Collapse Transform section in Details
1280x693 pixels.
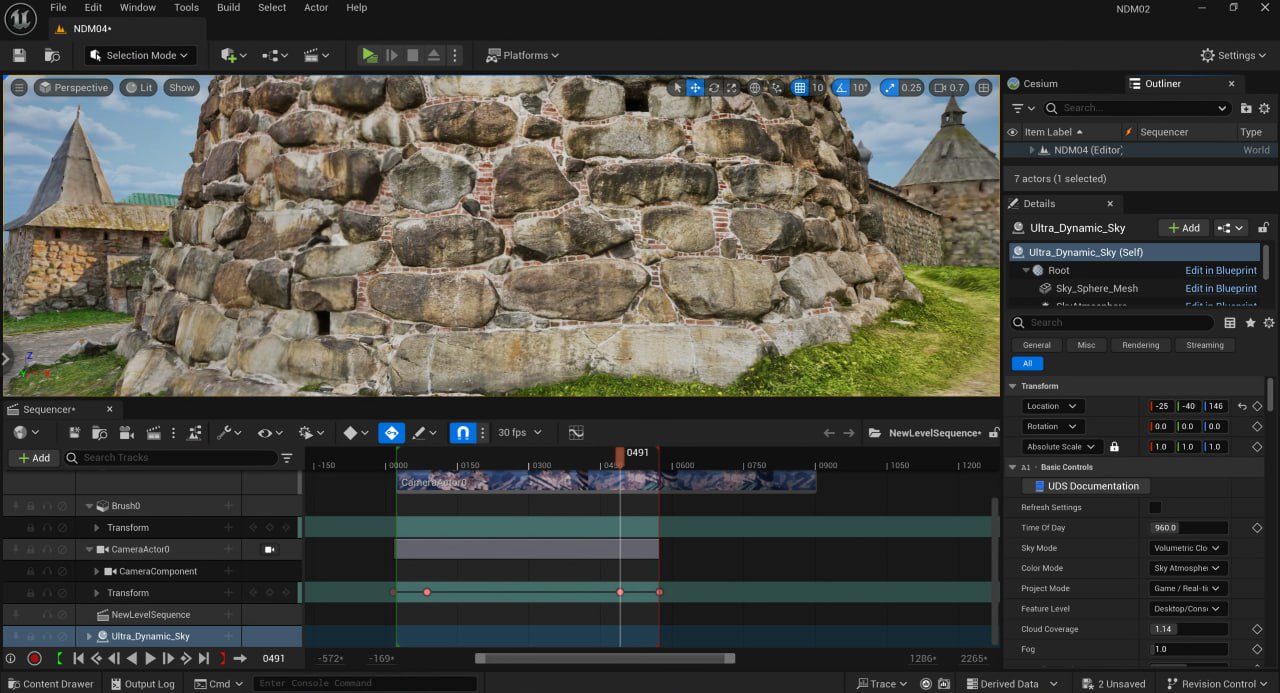pyautogui.click(x=1012, y=386)
